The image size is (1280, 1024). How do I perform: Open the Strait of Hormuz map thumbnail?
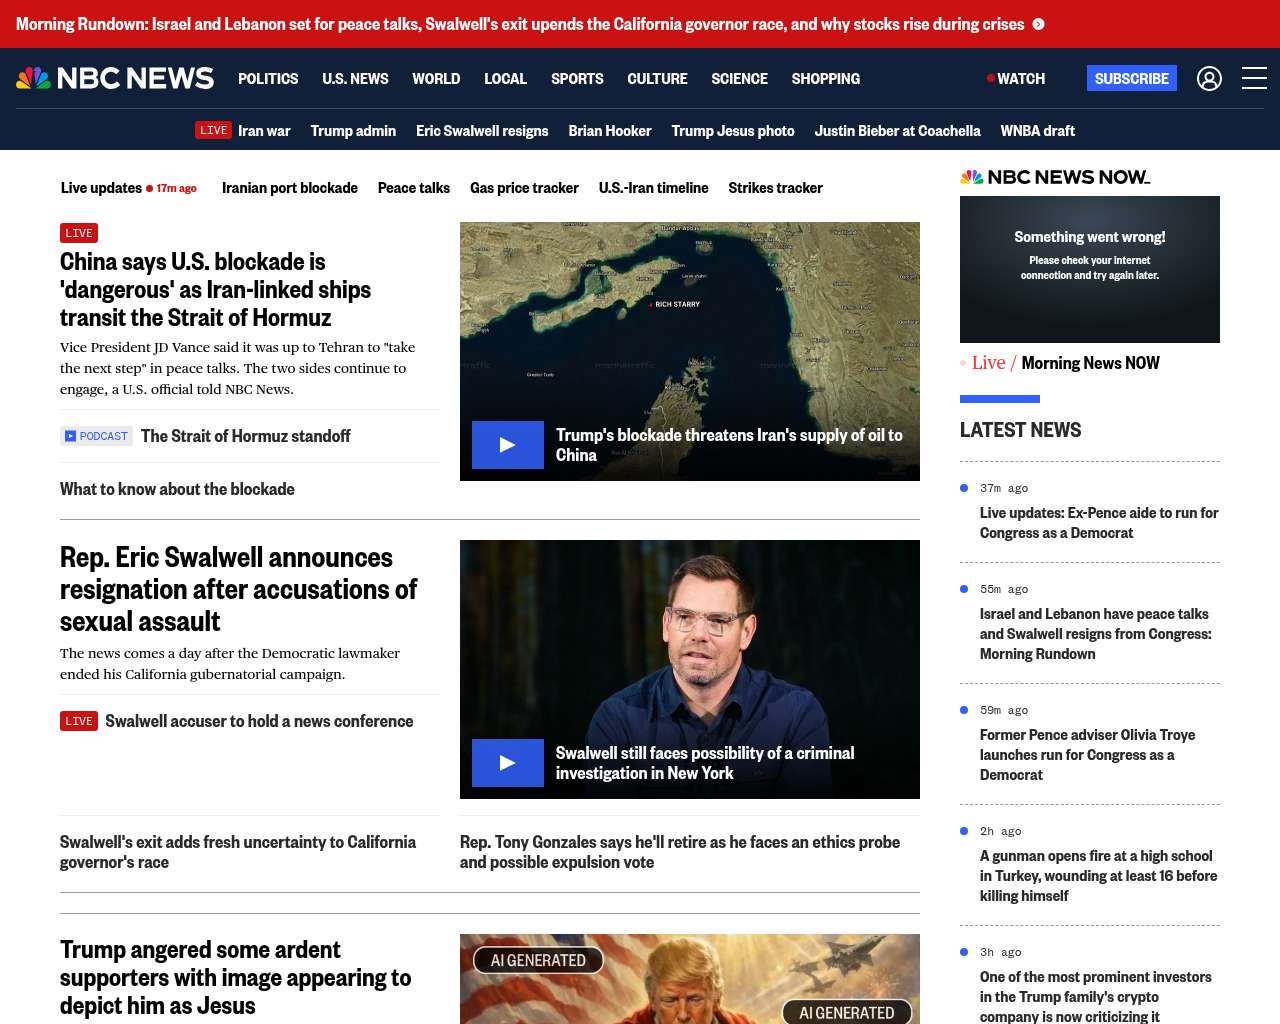tap(689, 320)
